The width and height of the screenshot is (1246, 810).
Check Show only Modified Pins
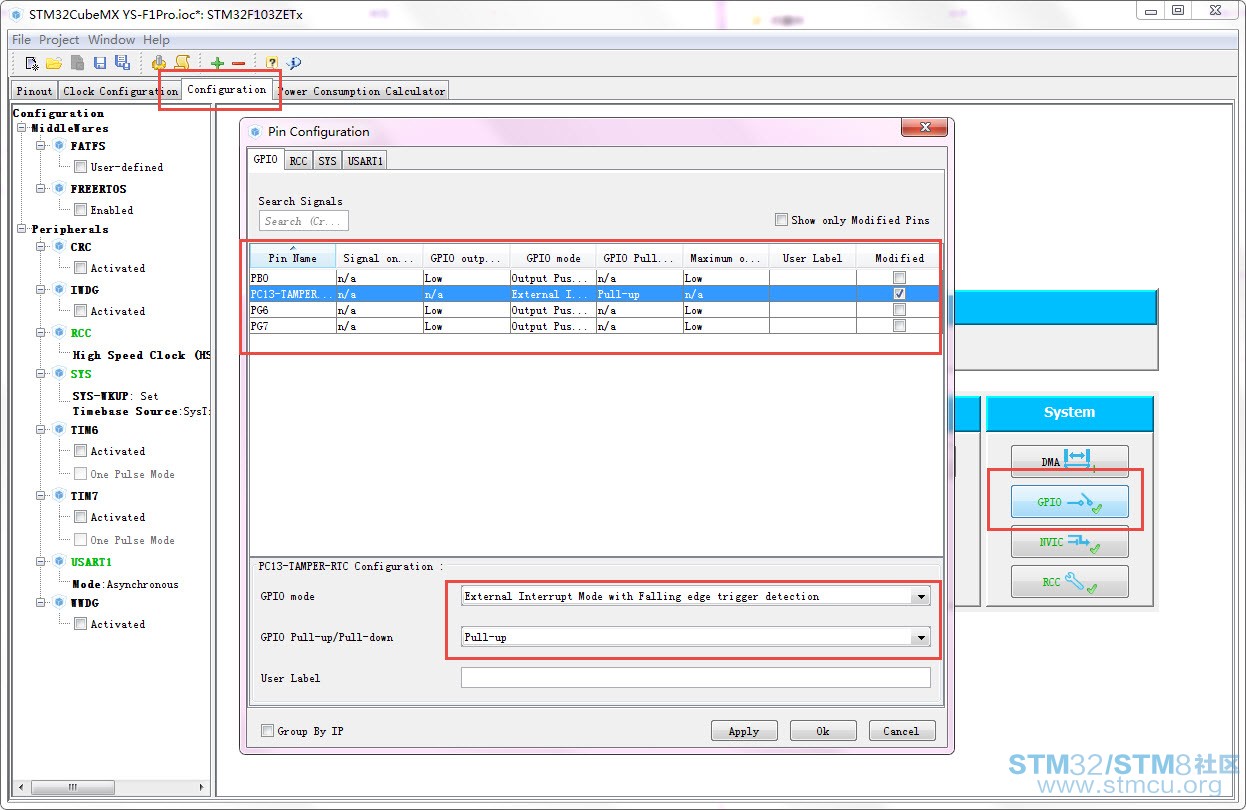781,220
